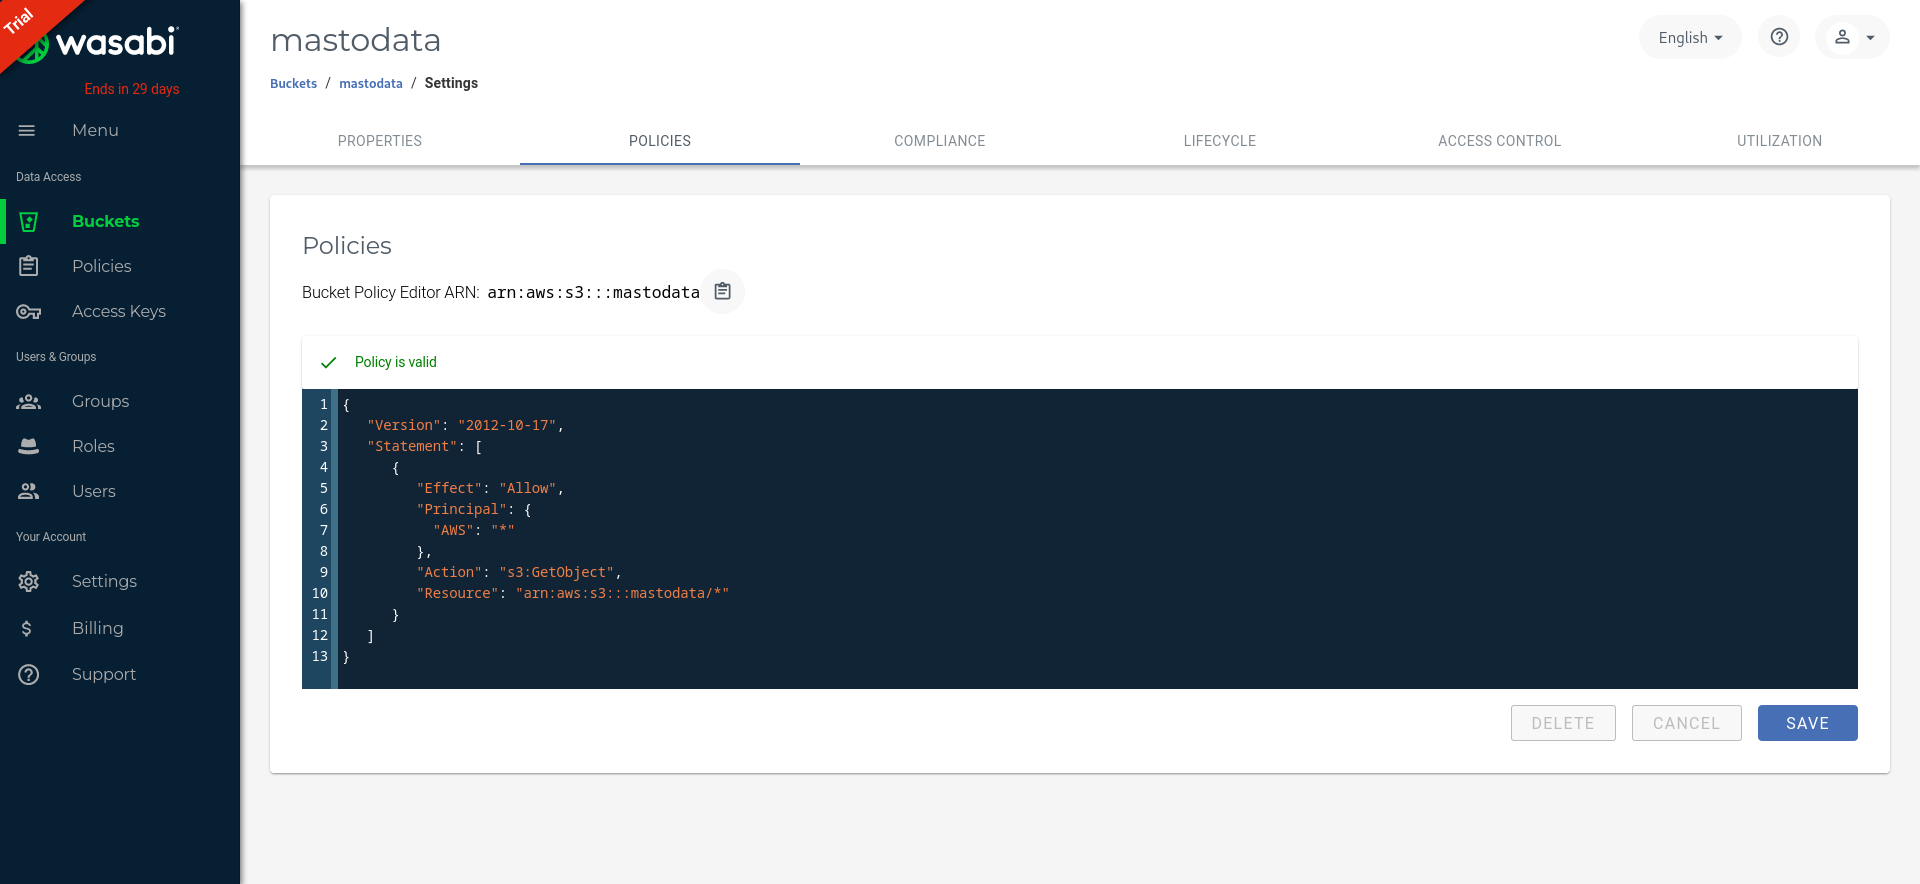Image resolution: width=1920 pixels, height=884 pixels.
Task: Open the help icon in top bar
Action: tap(1779, 37)
